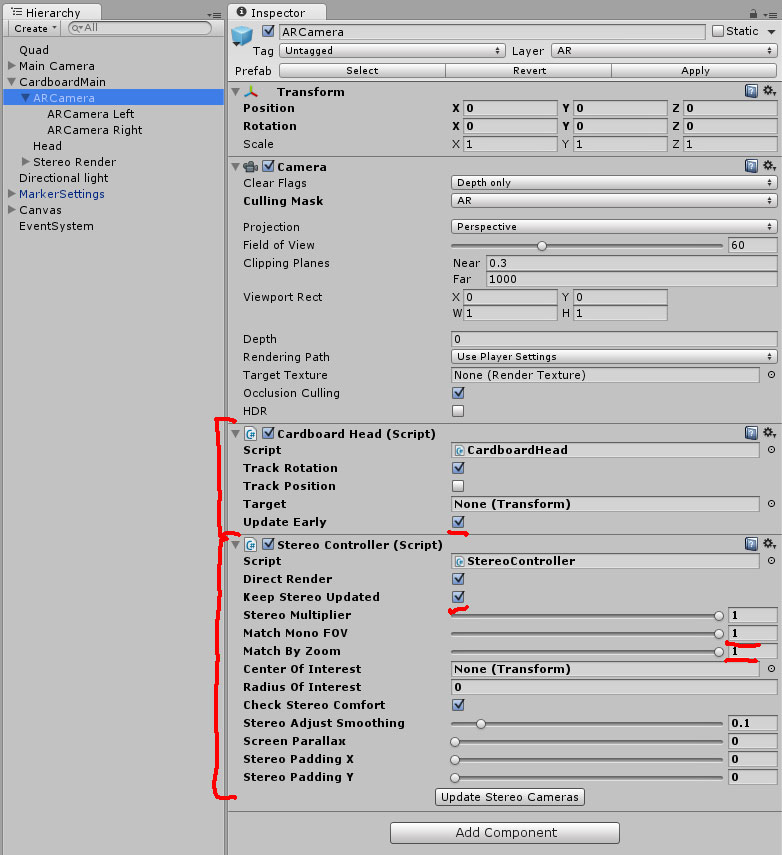The image size is (782, 855).
Task: Toggle Occlusion Culling checkbox
Action: tap(458, 393)
